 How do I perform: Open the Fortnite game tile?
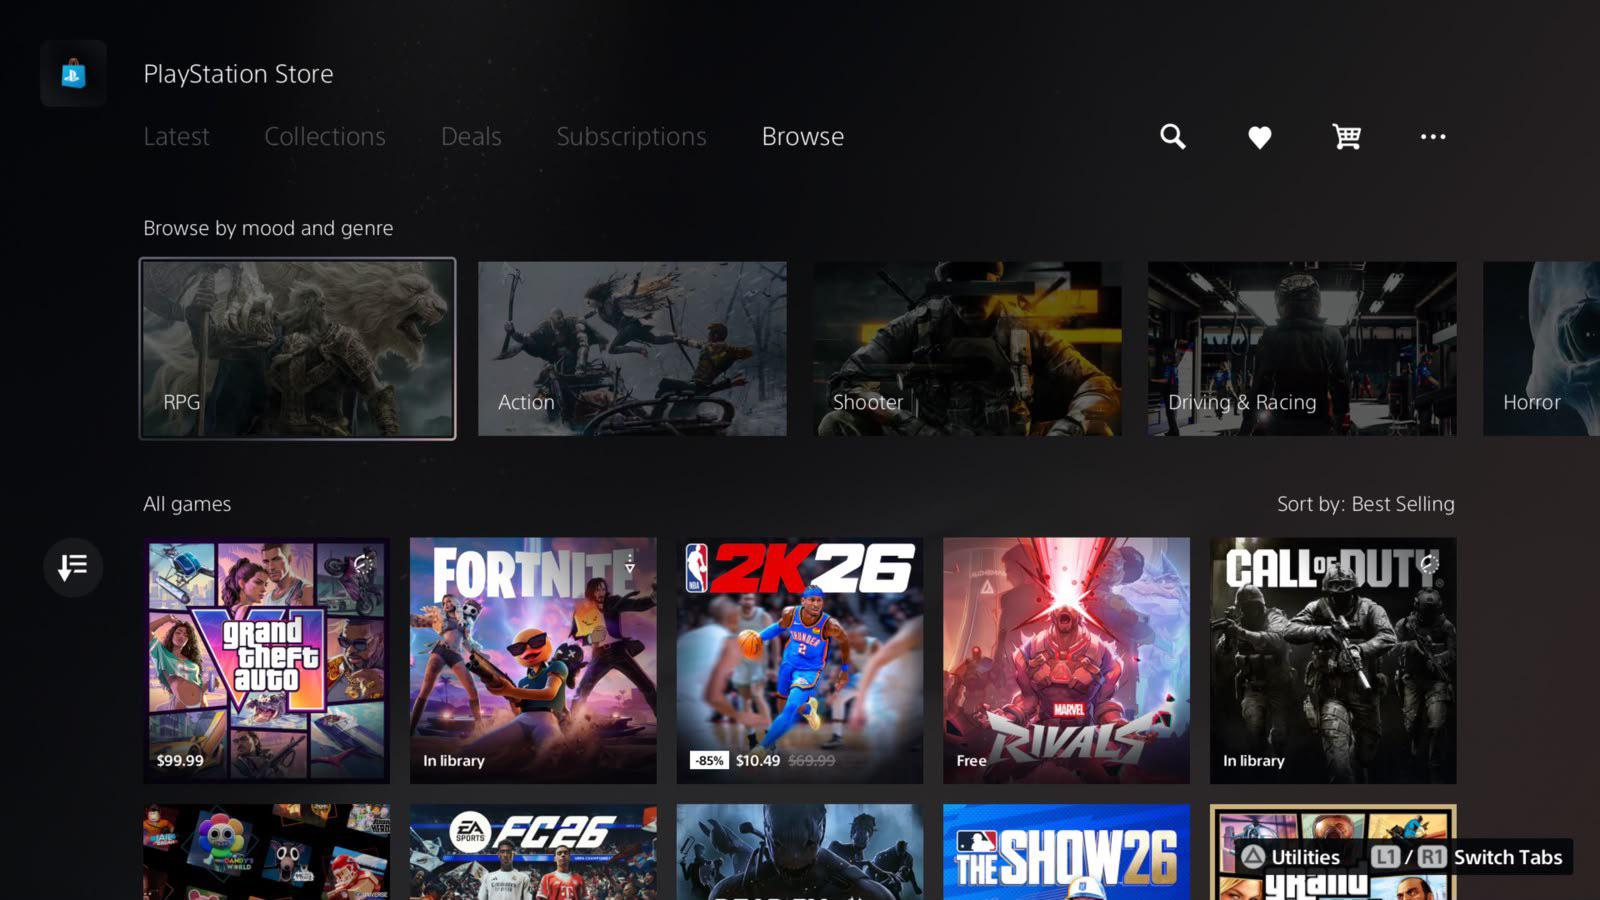coord(533,660)
